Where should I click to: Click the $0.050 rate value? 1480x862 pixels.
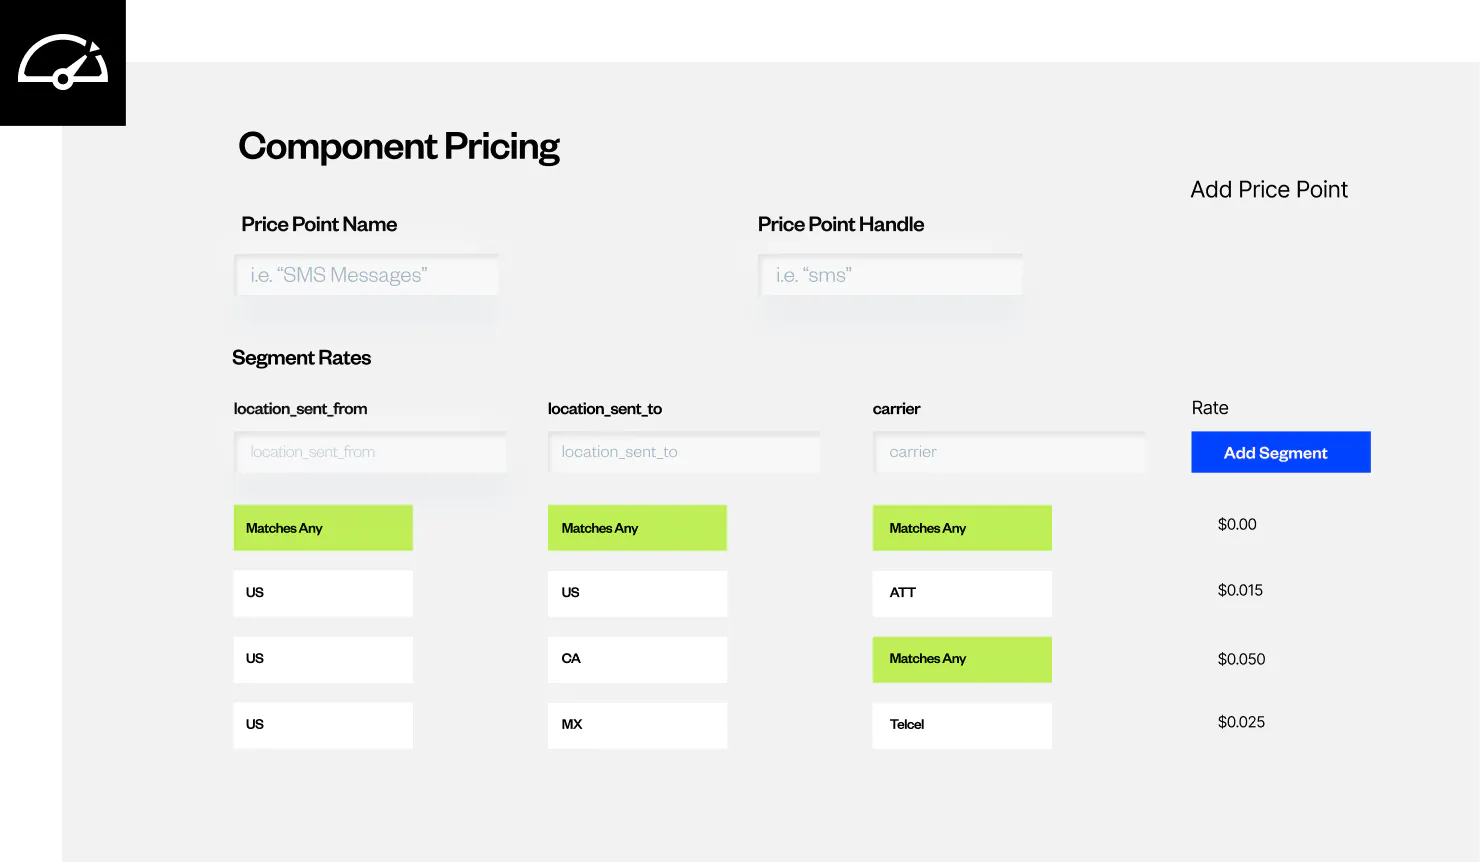(x=1241, y=659)
